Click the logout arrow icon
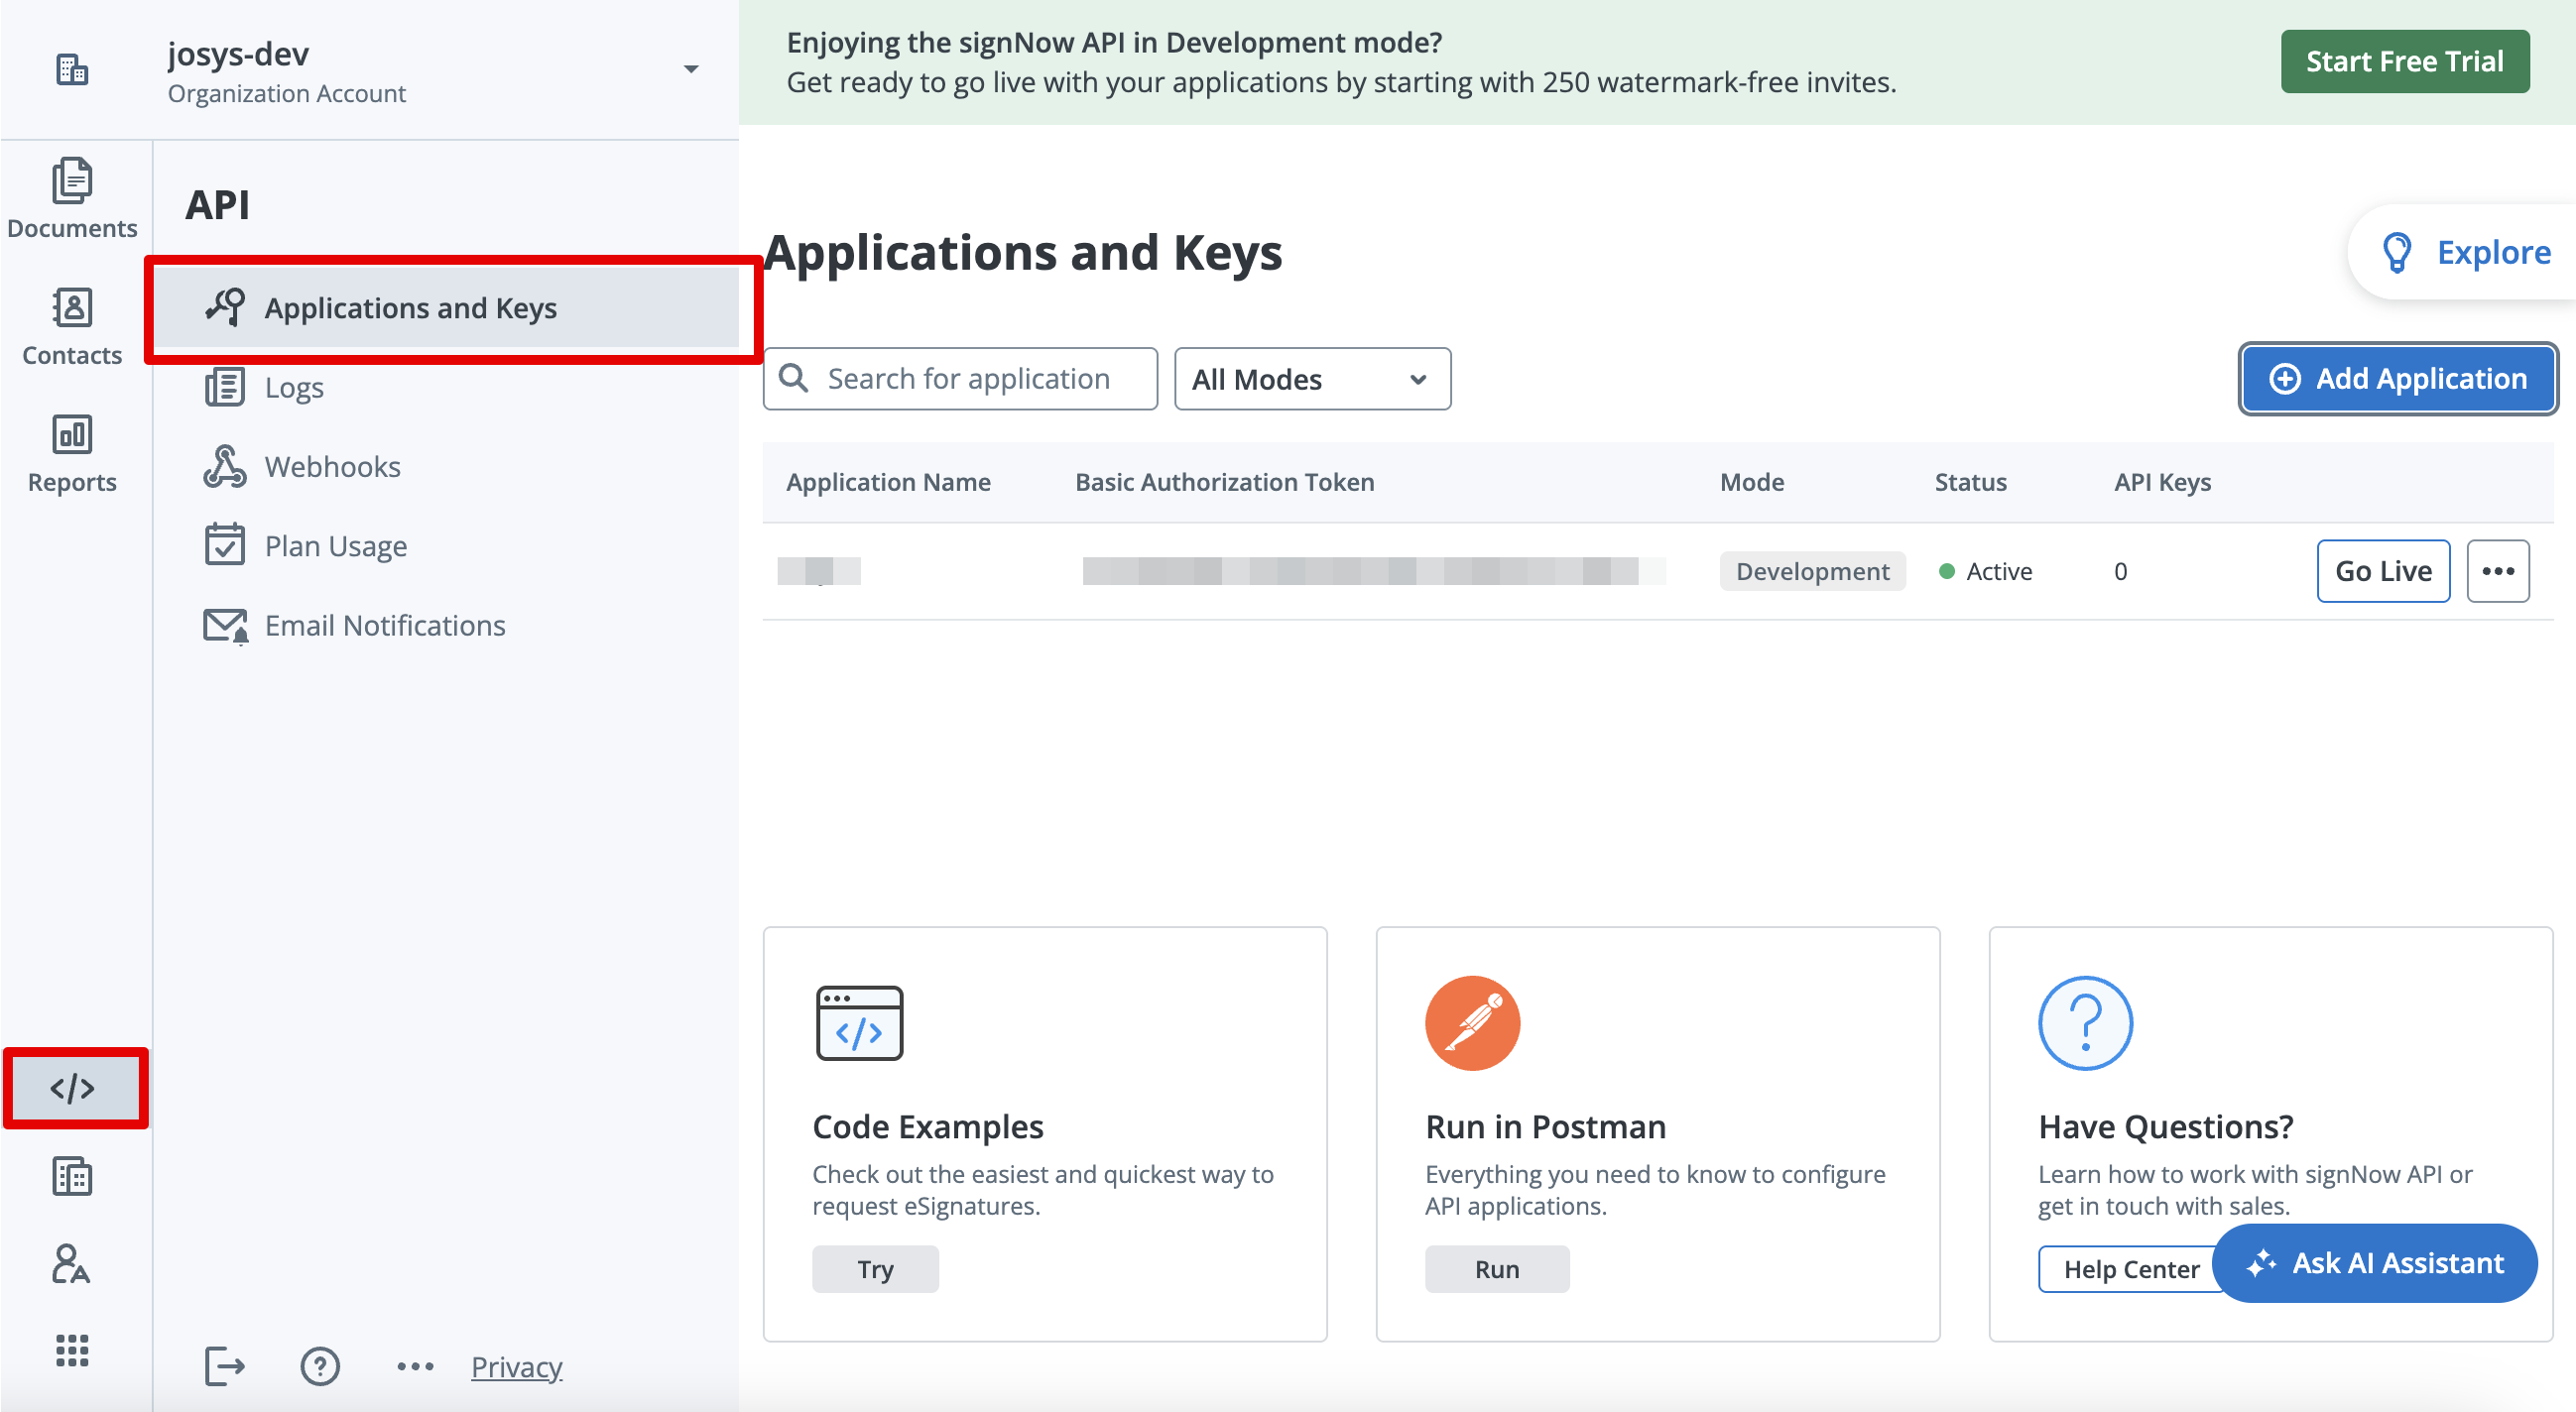Viewport: 2576px width, 1412px height. pyautogui.click(x=224, y=1365)
